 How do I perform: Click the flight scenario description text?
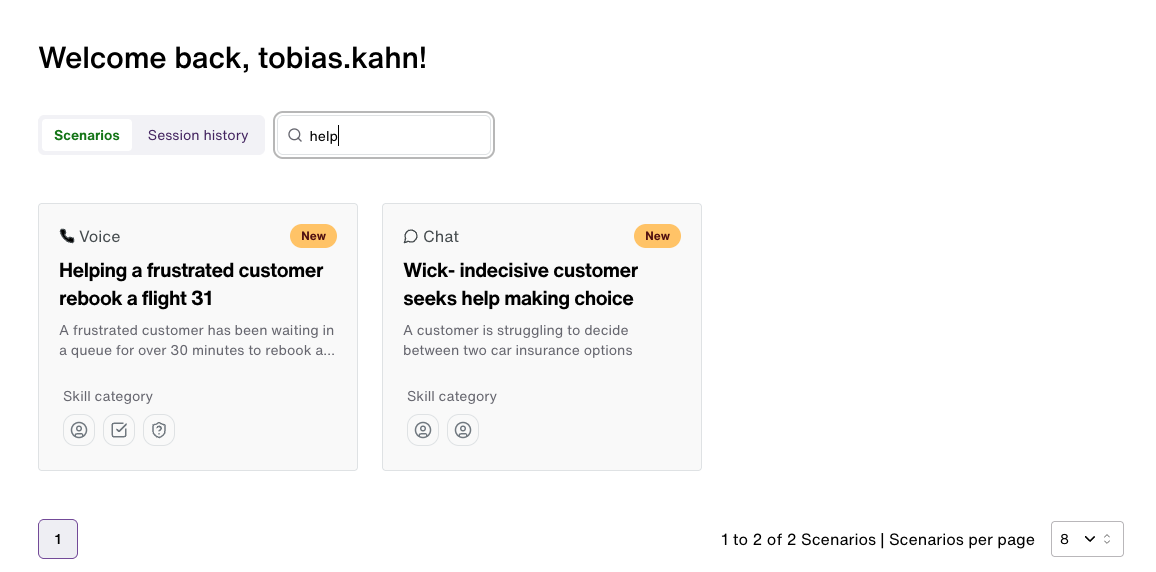pyautogui.click(x=197, y=340)
